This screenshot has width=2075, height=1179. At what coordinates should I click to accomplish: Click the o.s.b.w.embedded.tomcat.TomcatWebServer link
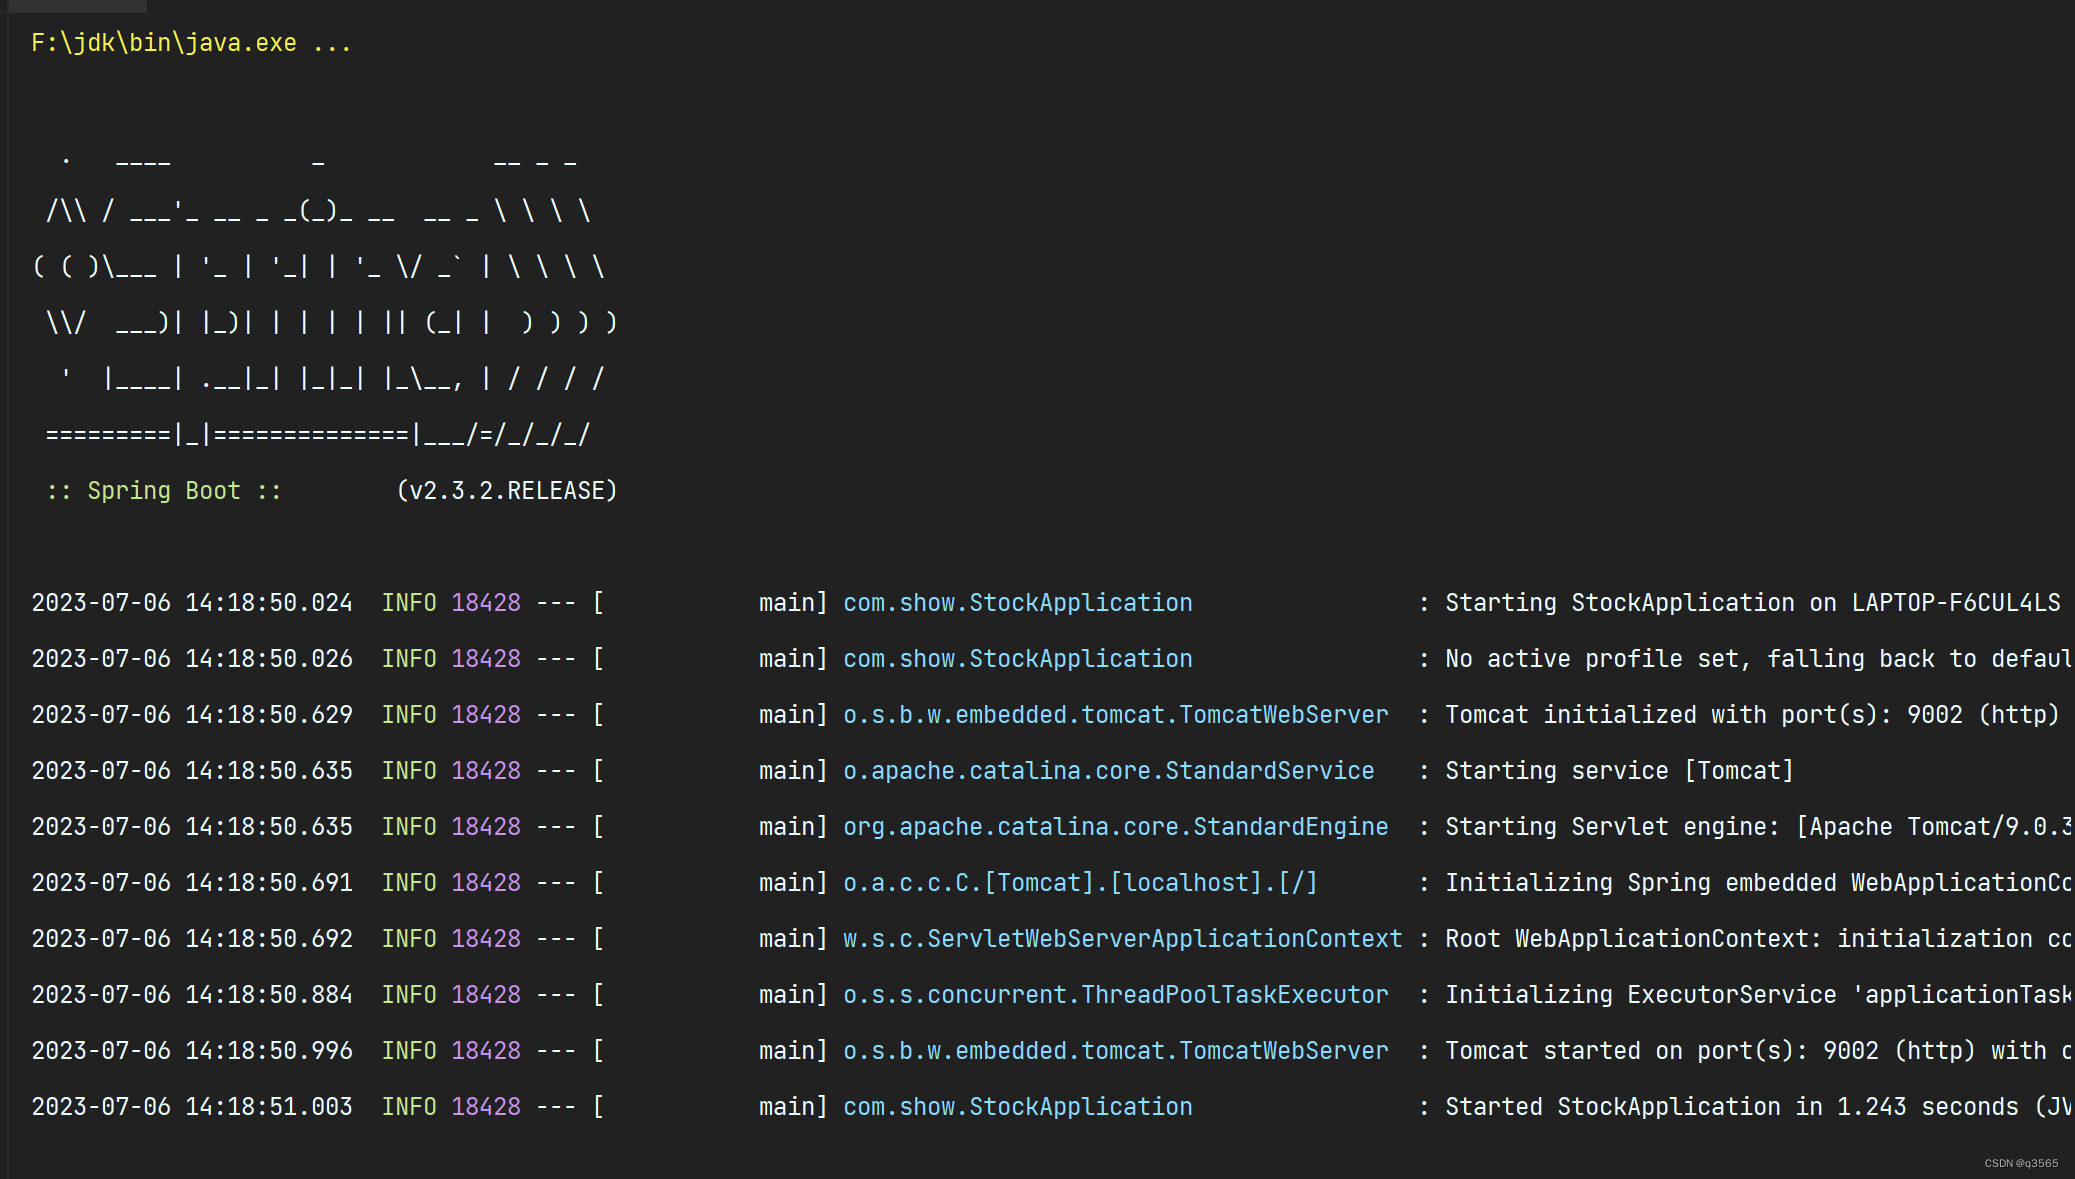(1113, 714)
